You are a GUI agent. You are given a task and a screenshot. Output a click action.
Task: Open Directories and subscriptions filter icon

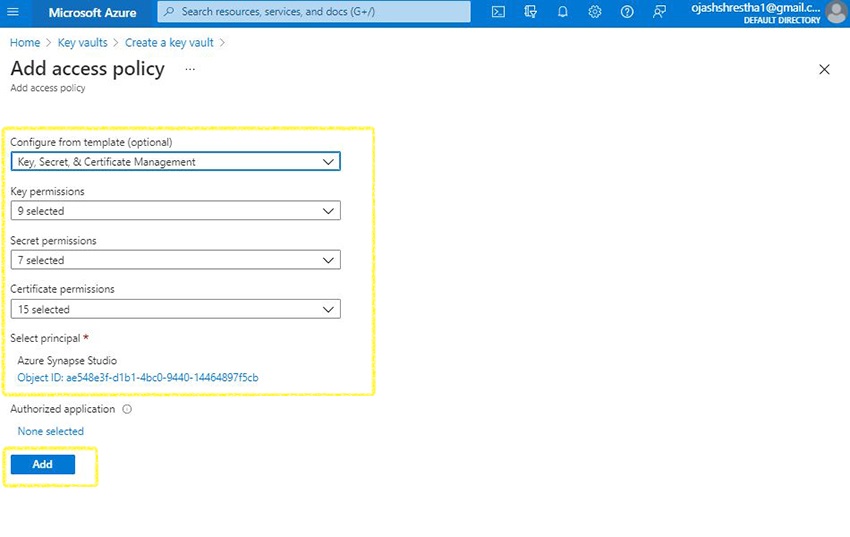[x=531, y=11]
